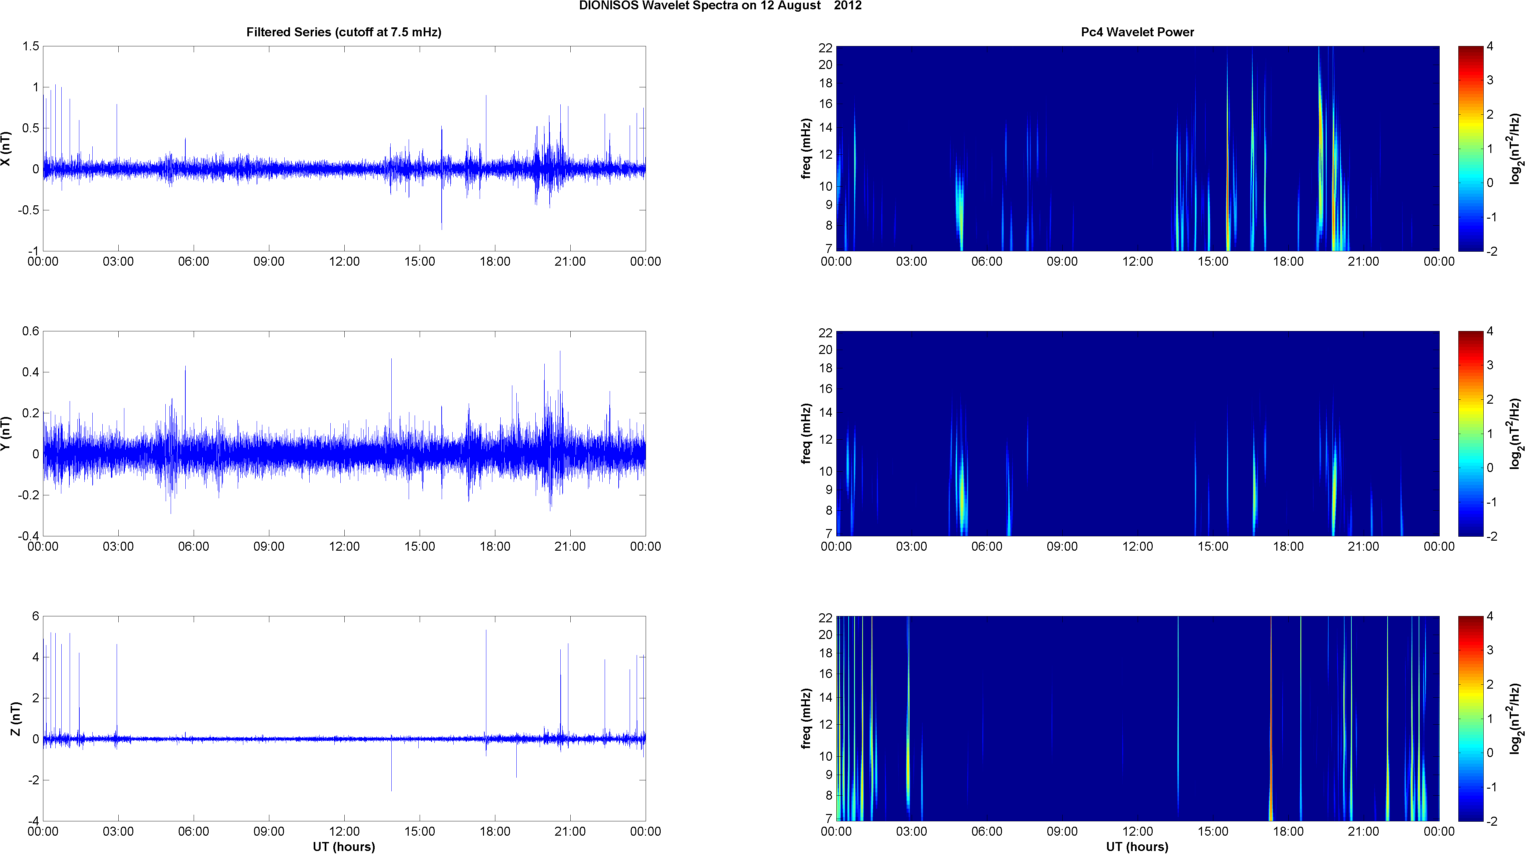Click the colorbar beside X-component spectrogram
Image resolution: width=1525 pixels, height=854 pixels.
point(1470,149)
